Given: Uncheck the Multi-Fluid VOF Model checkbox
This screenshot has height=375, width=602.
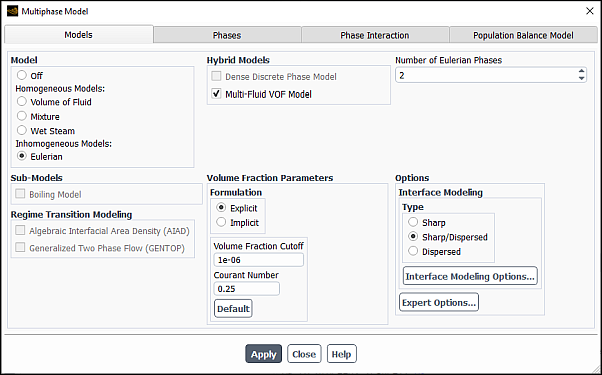Looking at the screenshot, I should (x=217, y=94).
